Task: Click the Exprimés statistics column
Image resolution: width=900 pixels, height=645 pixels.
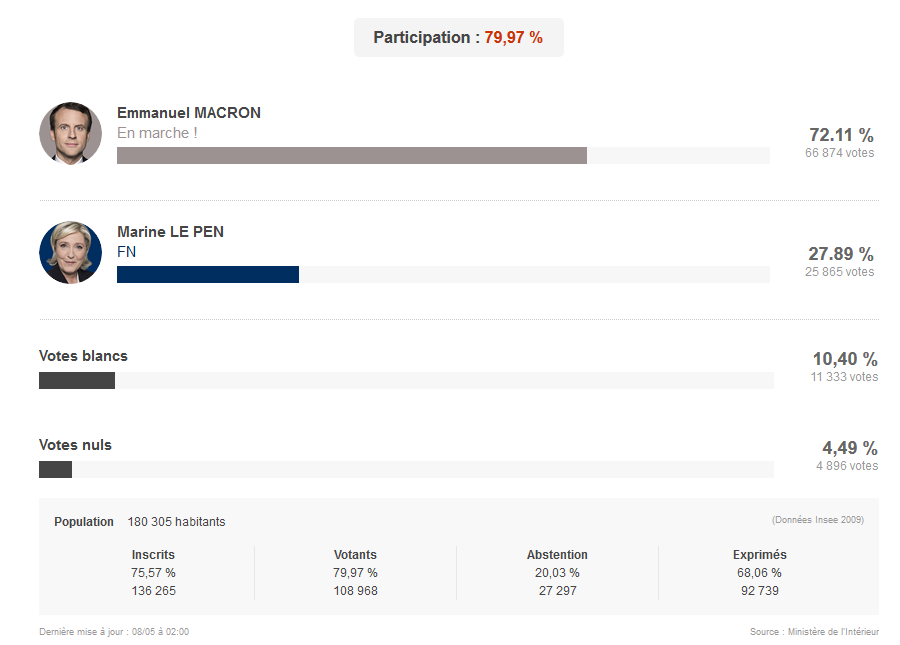Action: point(759,573)
